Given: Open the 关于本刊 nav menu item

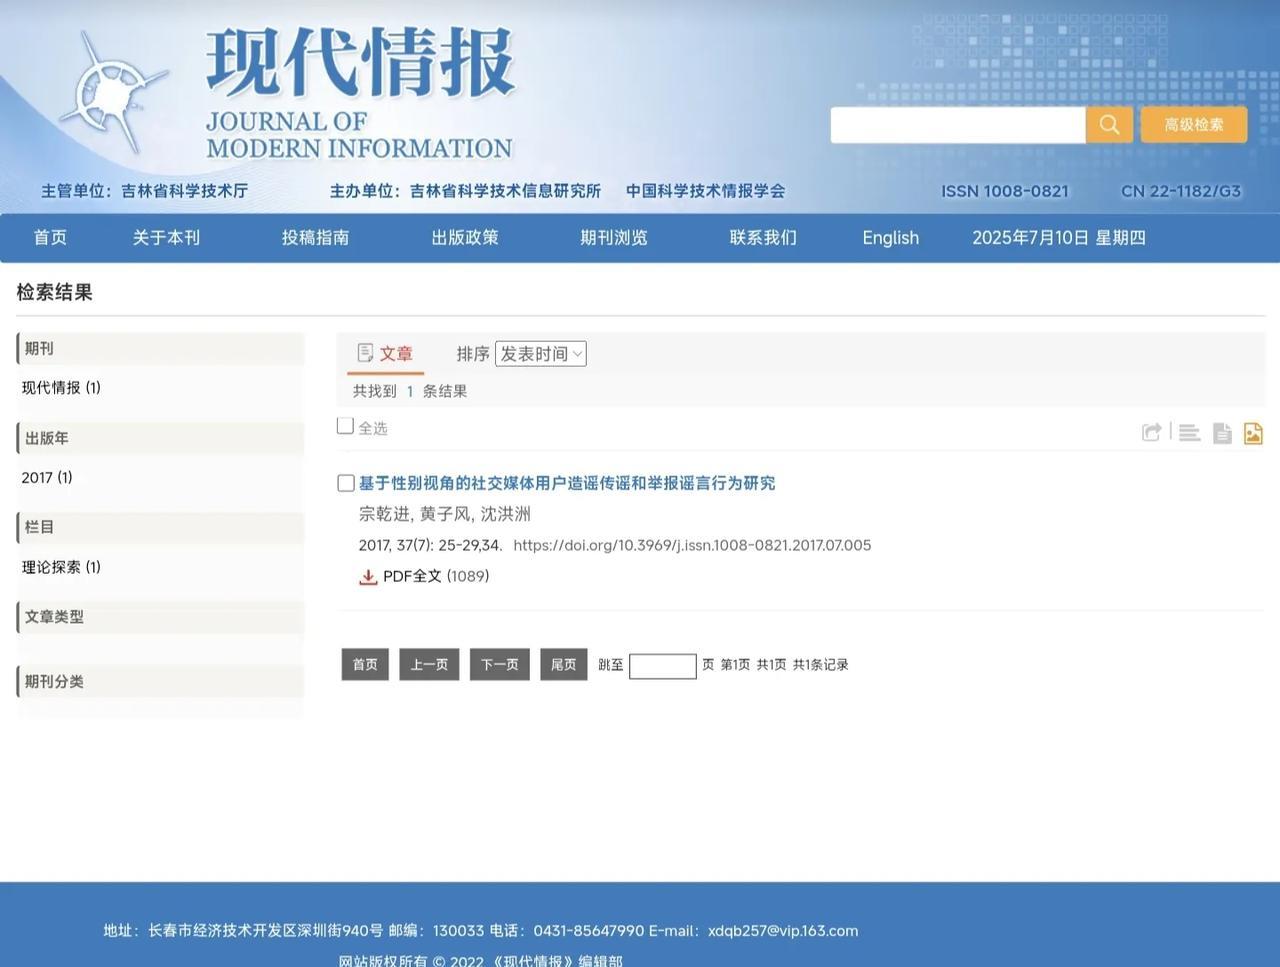Looking at the screenshot, I should click(x=166, y=238).
